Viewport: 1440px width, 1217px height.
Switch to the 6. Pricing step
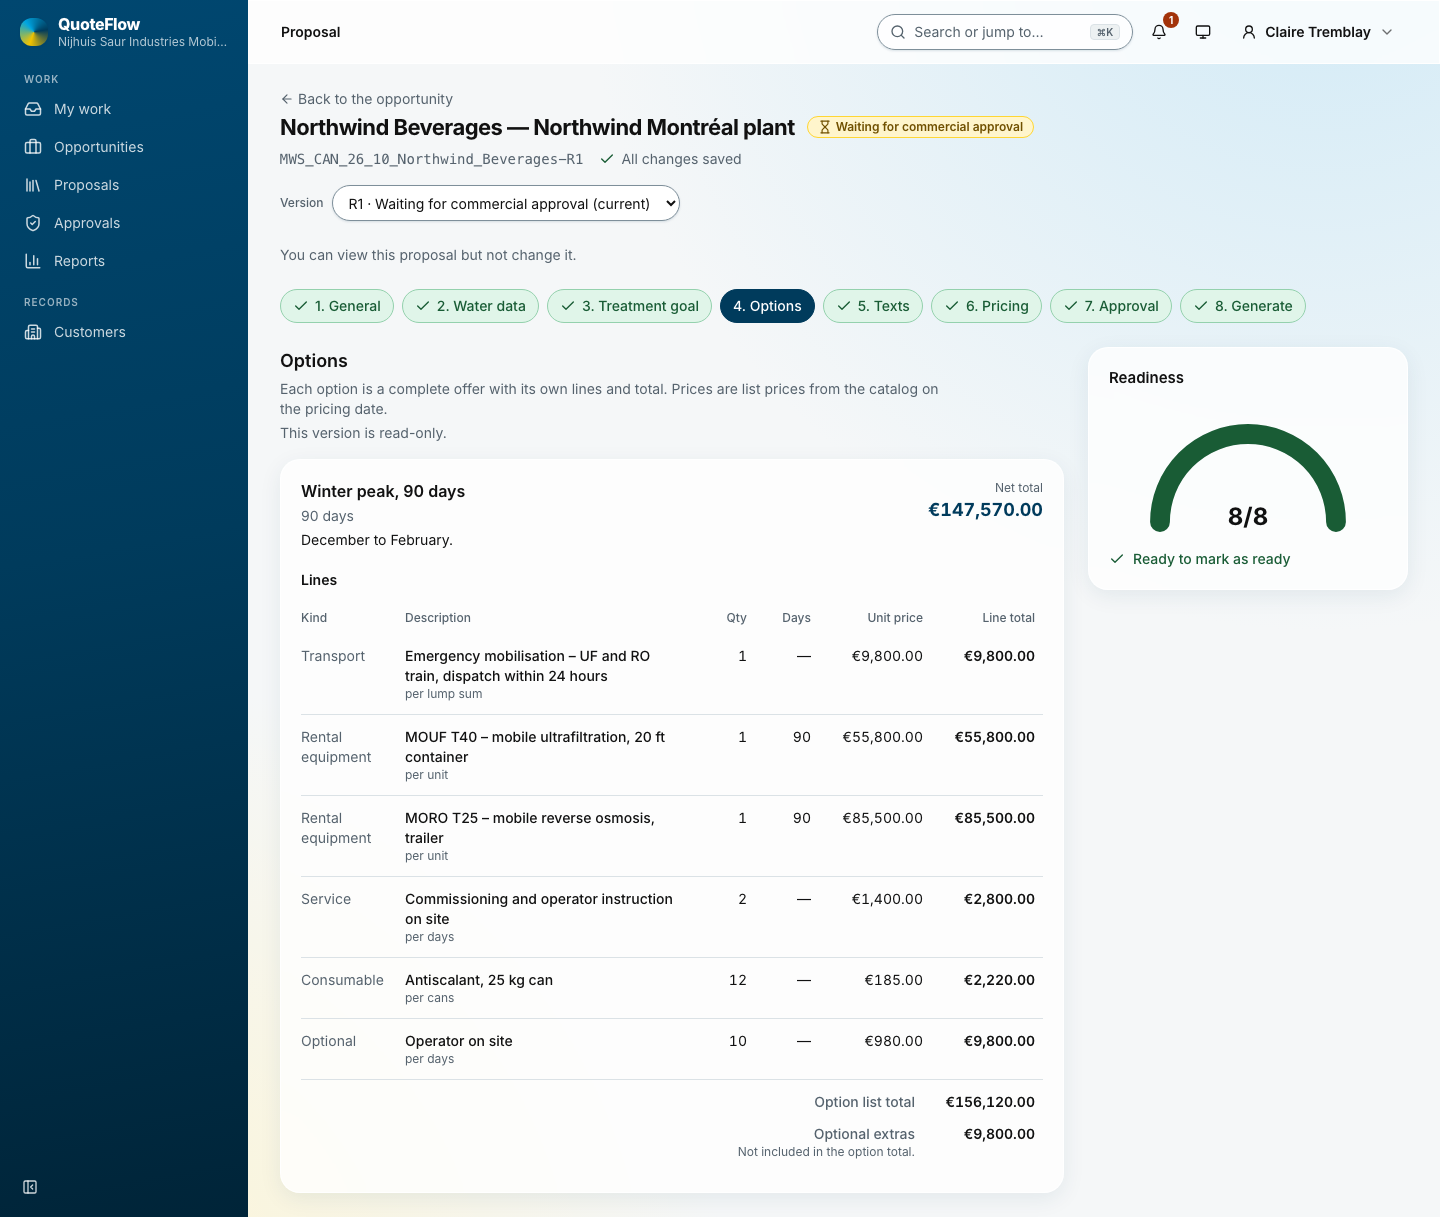click(986, 306)
